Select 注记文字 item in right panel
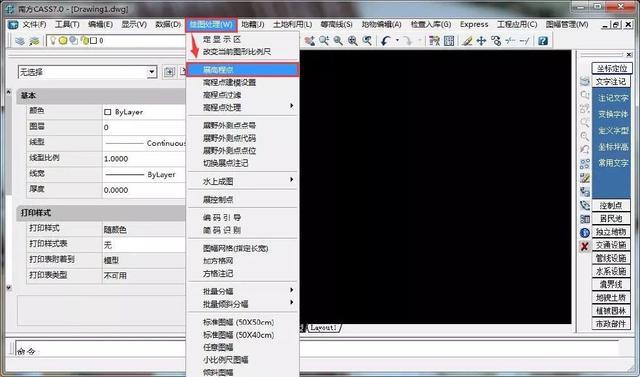 pyautogui.click(x=613, y=98)
